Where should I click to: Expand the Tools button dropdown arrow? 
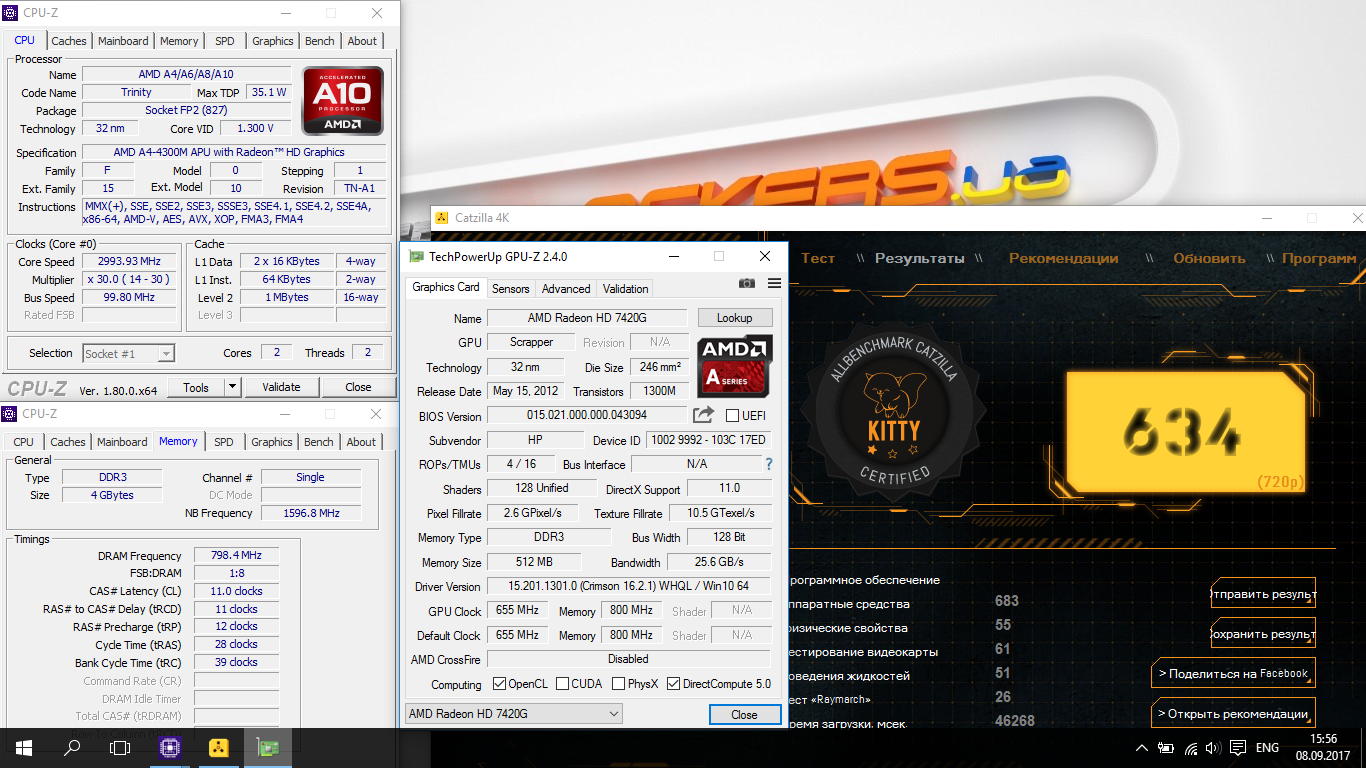[232, 387]
